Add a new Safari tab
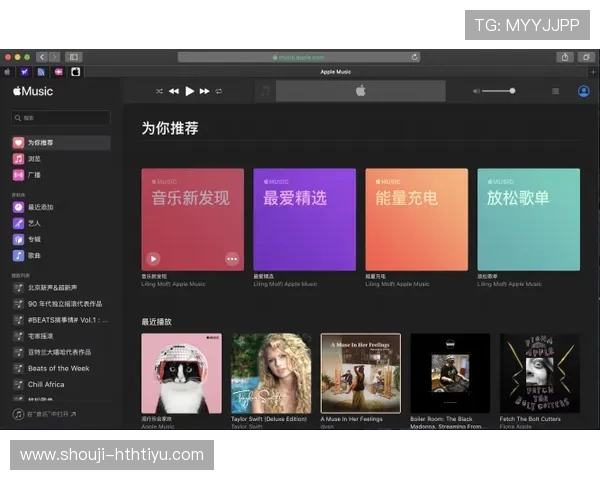This screenshot has width=600, height=480. tap(593, 72)
